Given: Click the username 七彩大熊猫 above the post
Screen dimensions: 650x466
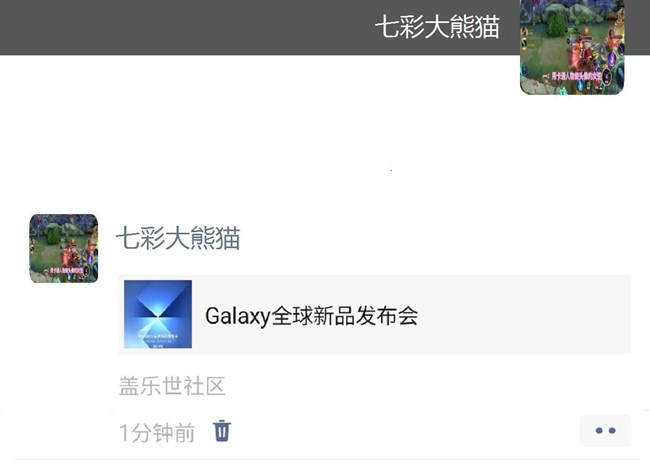Looking at the screenshot, I should pyautogui.click(x=178, y=238).
